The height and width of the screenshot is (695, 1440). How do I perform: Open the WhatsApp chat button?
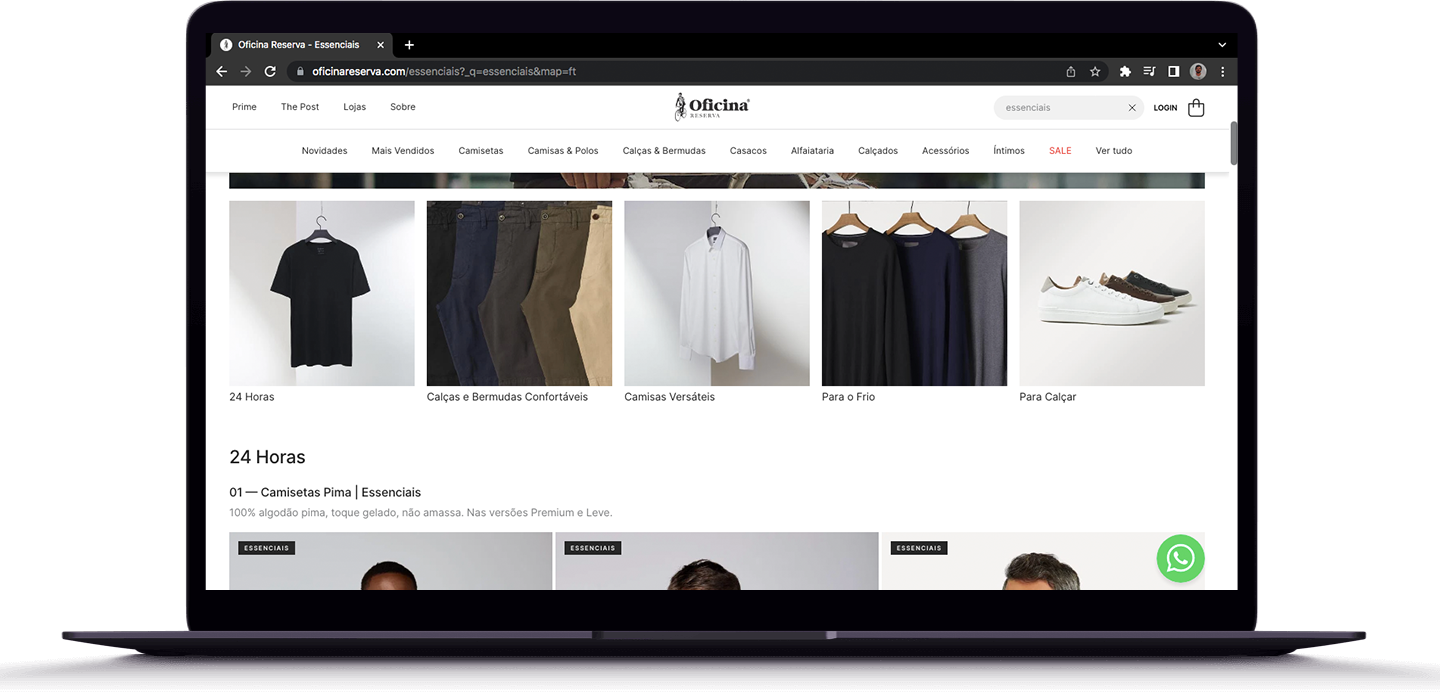[1180, 558]
